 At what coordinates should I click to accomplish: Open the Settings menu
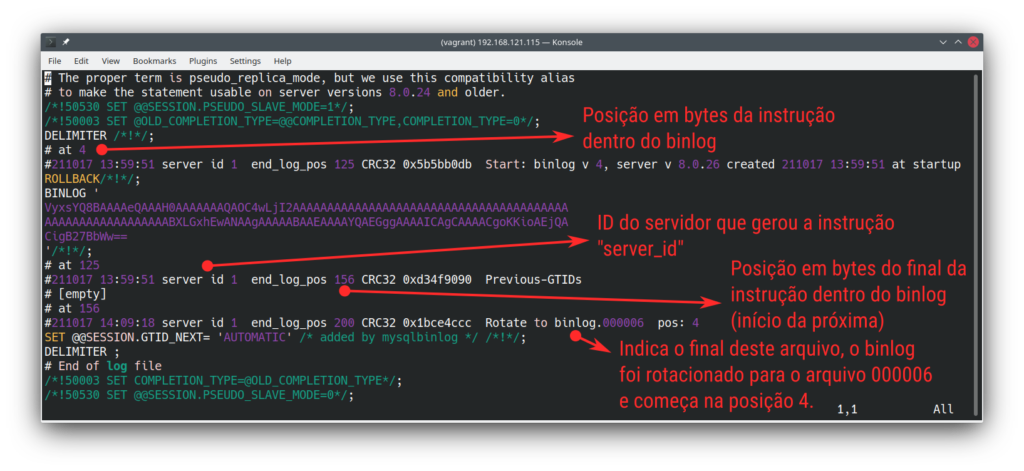(245, 61)
